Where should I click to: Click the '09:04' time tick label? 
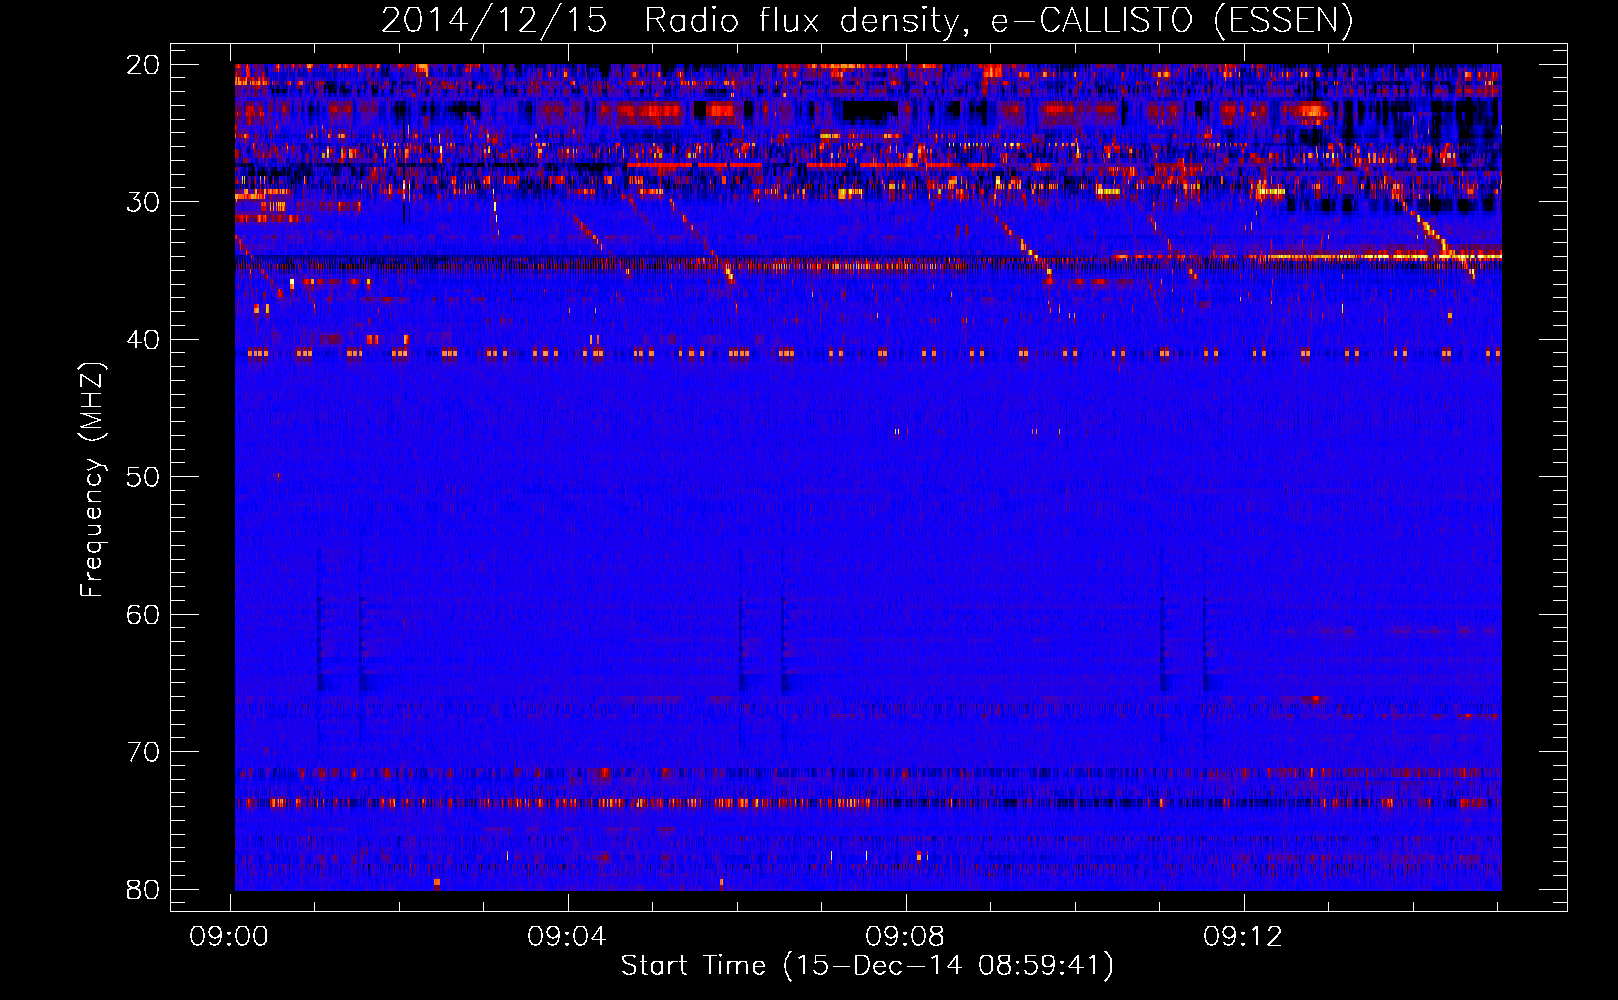tap(567, 937)
